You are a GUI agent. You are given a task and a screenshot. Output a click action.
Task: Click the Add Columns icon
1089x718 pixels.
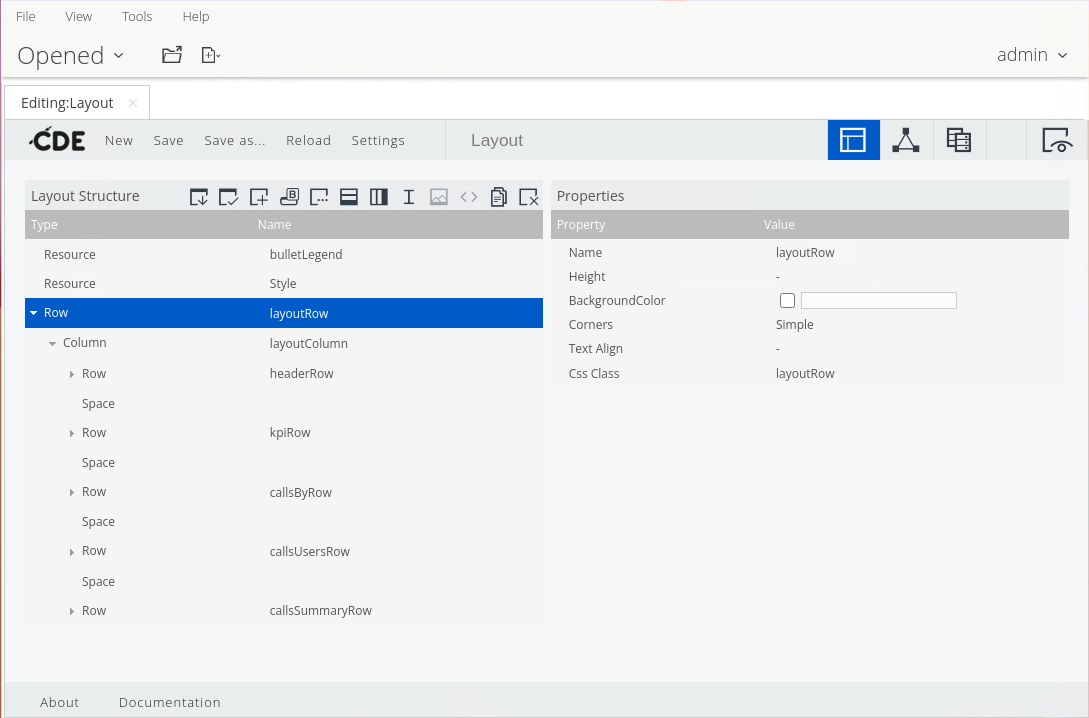click(379, 197)
